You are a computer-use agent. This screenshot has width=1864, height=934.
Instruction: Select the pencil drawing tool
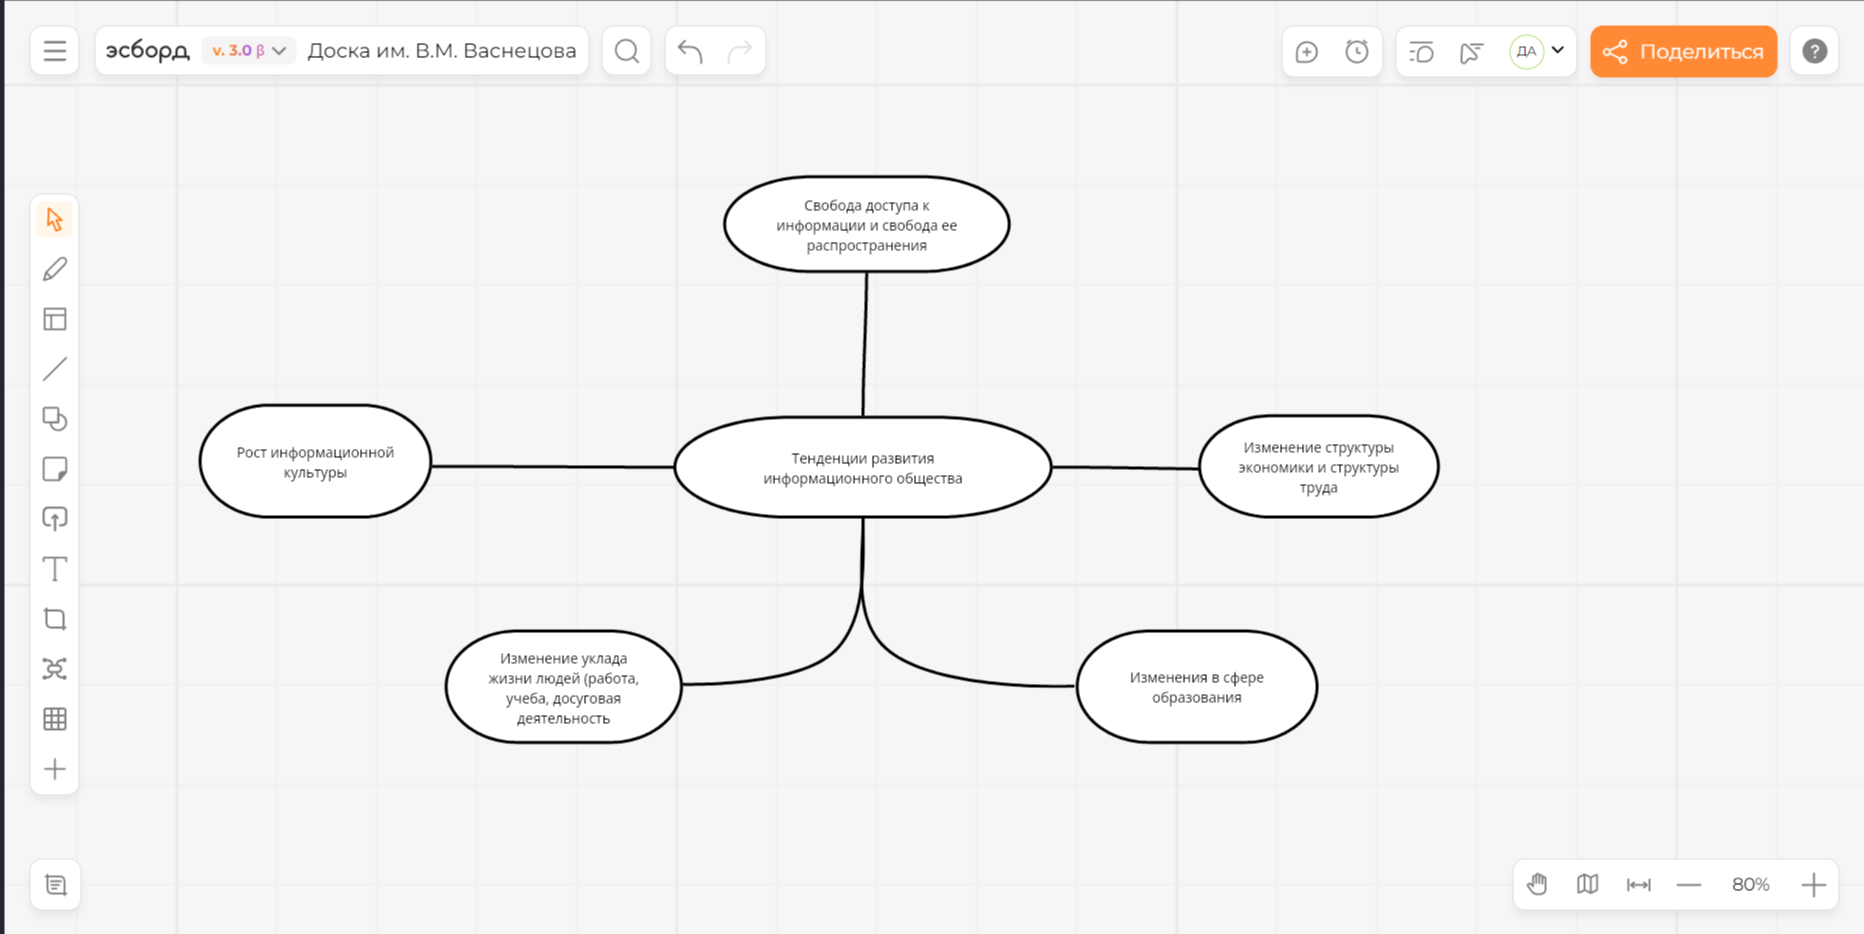pos(55,269)
